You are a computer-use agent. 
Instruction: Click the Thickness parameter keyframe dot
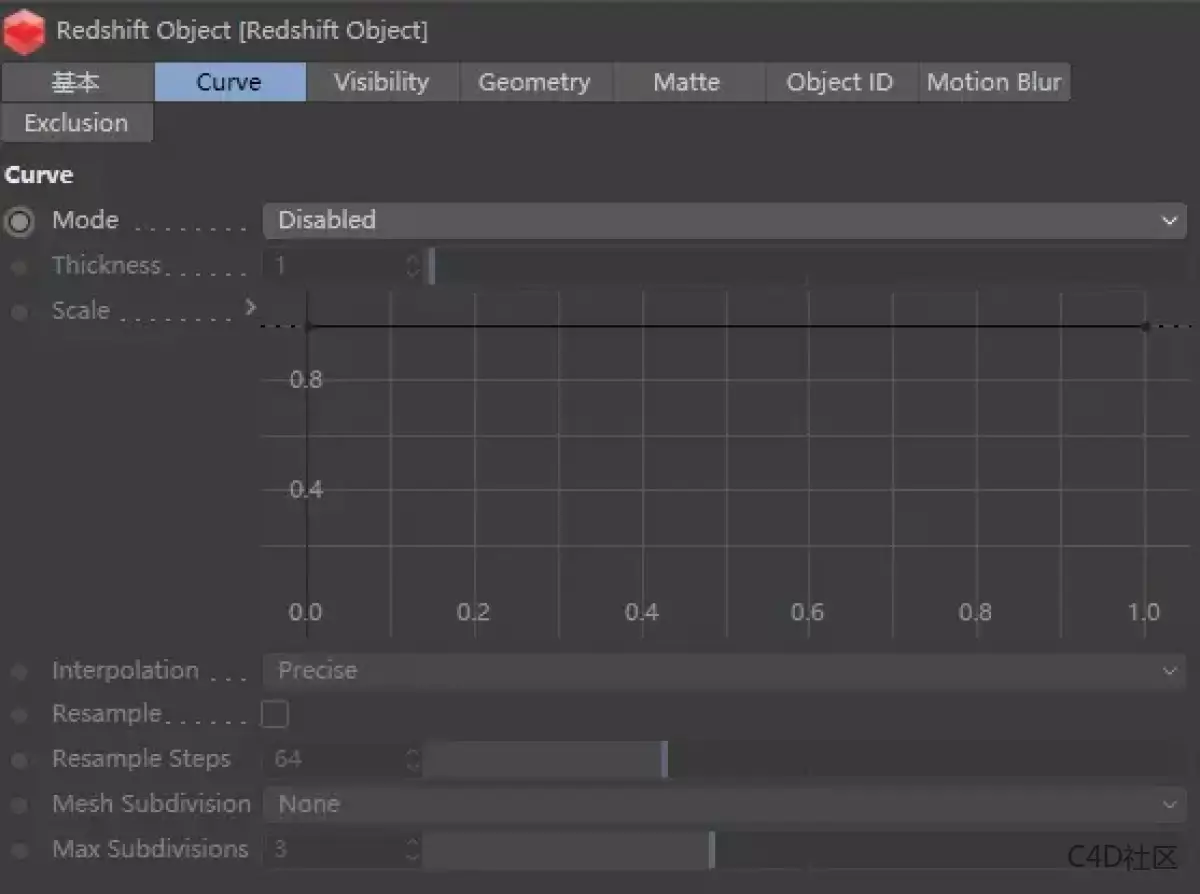click(x=19, y=267)
